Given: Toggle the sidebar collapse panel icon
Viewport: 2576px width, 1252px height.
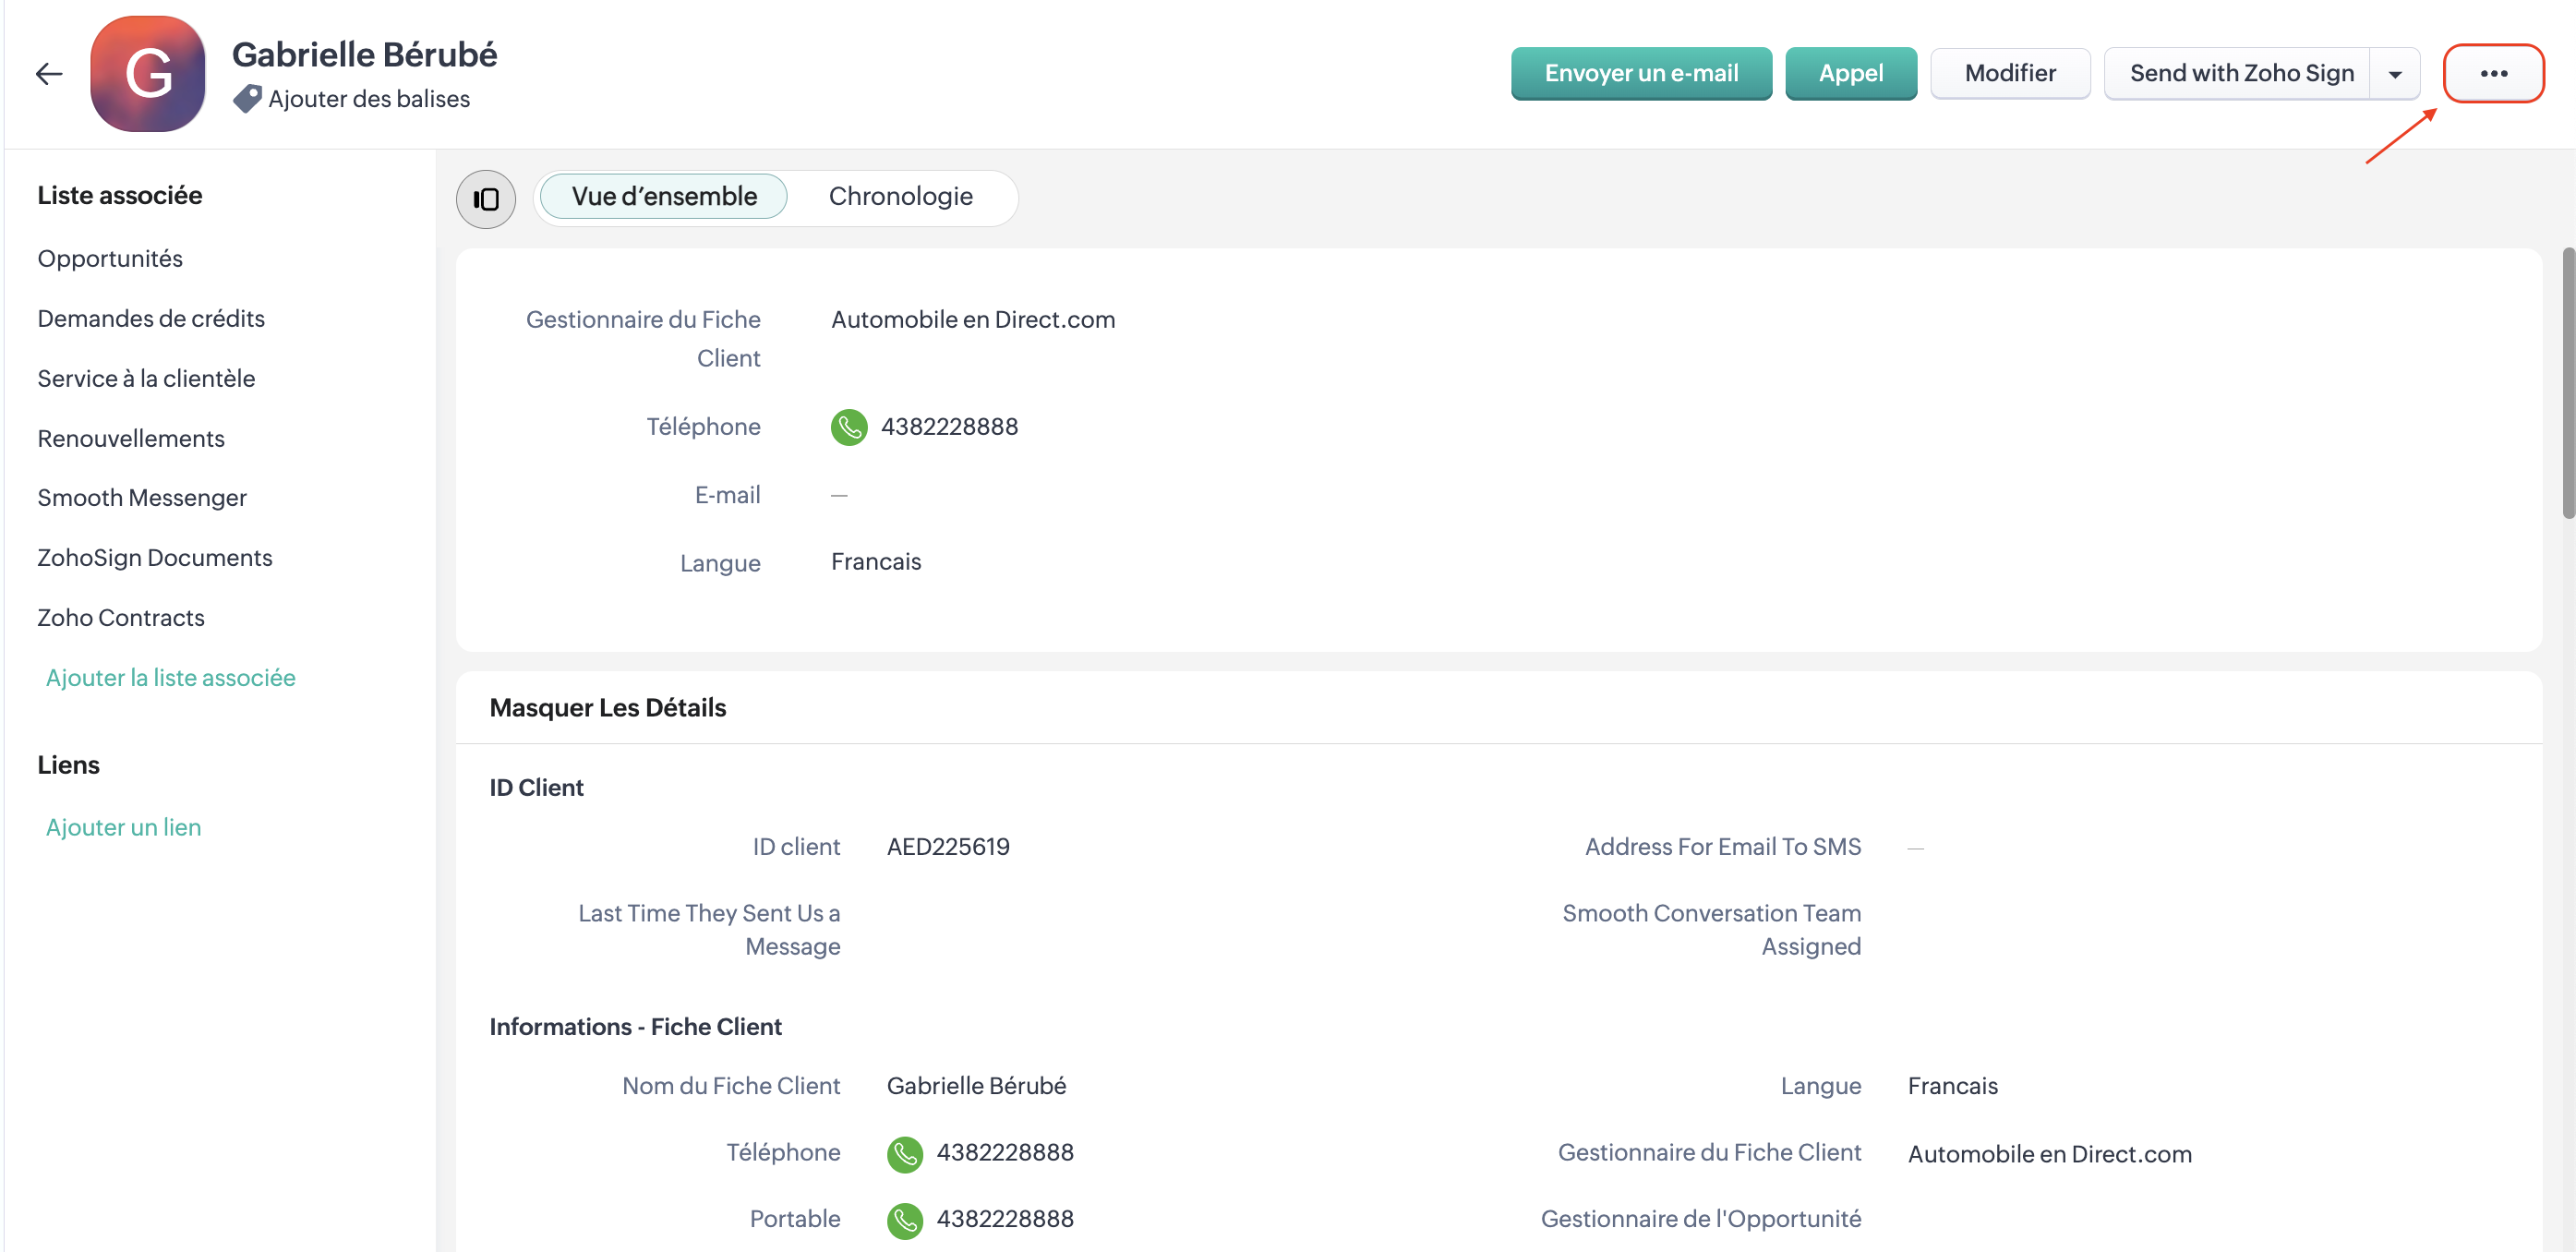Looking at the screenshot, I should [486, 199].
